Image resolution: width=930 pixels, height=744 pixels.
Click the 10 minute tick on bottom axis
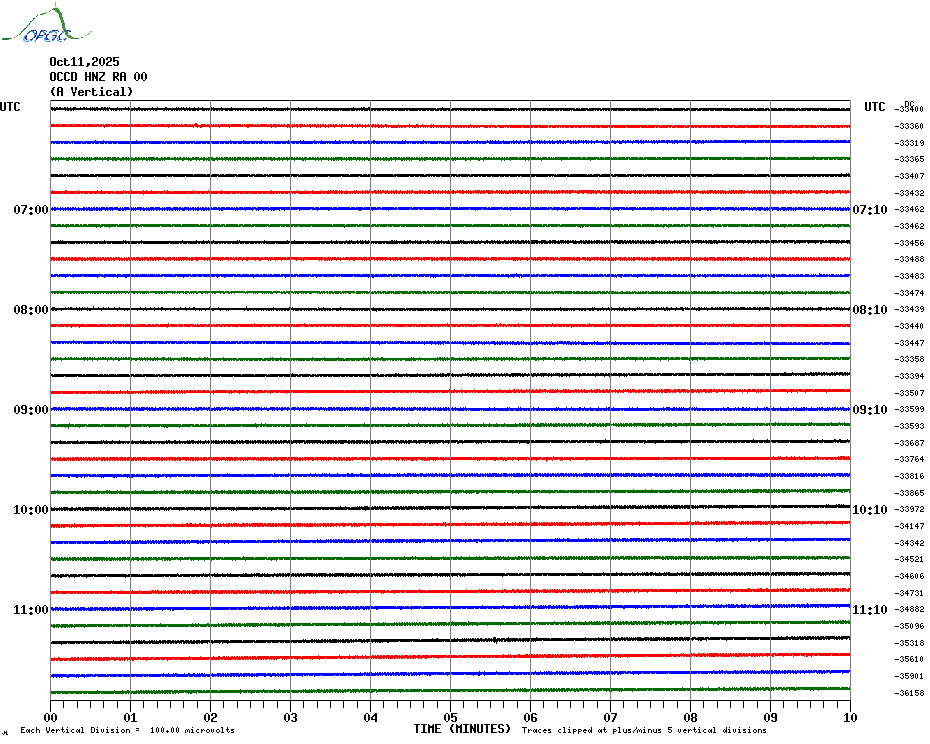point(849,717)
